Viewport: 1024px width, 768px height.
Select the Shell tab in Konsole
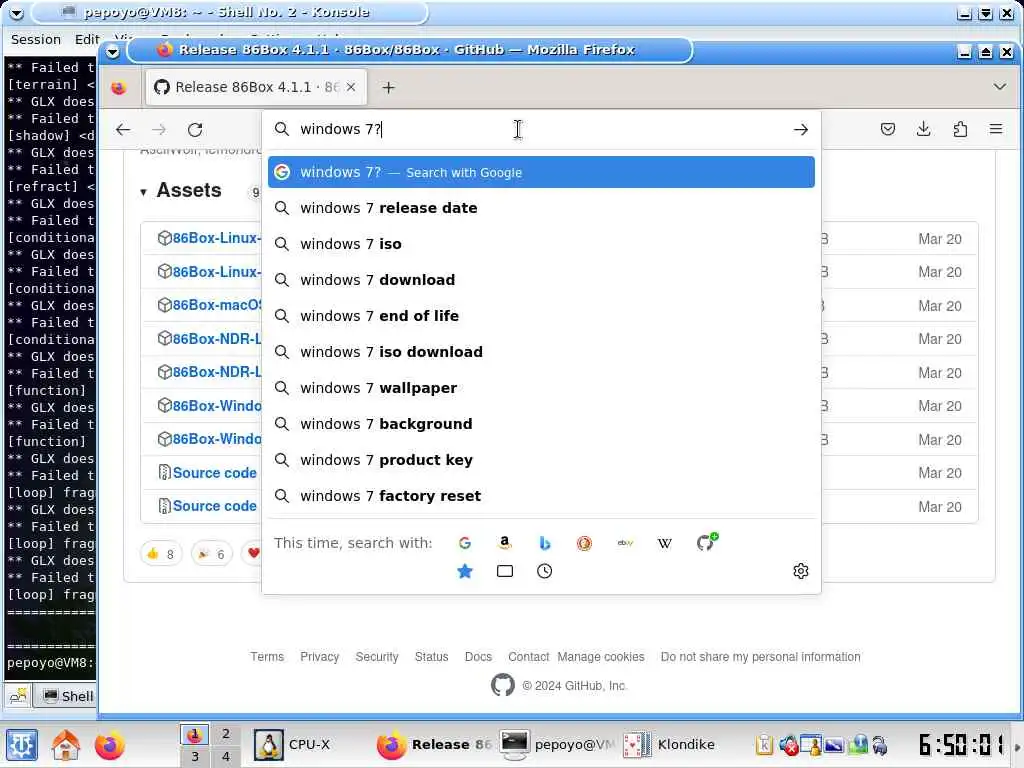[68, 696]
